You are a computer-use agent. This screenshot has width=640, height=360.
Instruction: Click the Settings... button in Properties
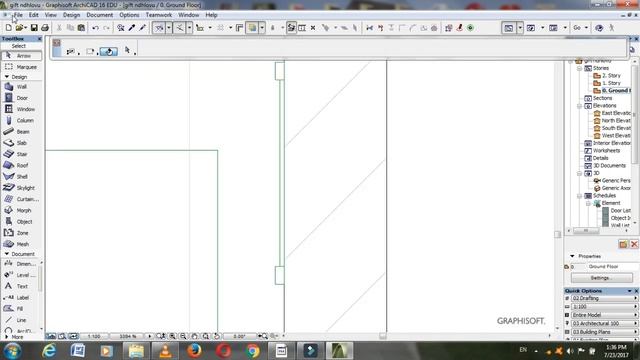coord(602,278)
